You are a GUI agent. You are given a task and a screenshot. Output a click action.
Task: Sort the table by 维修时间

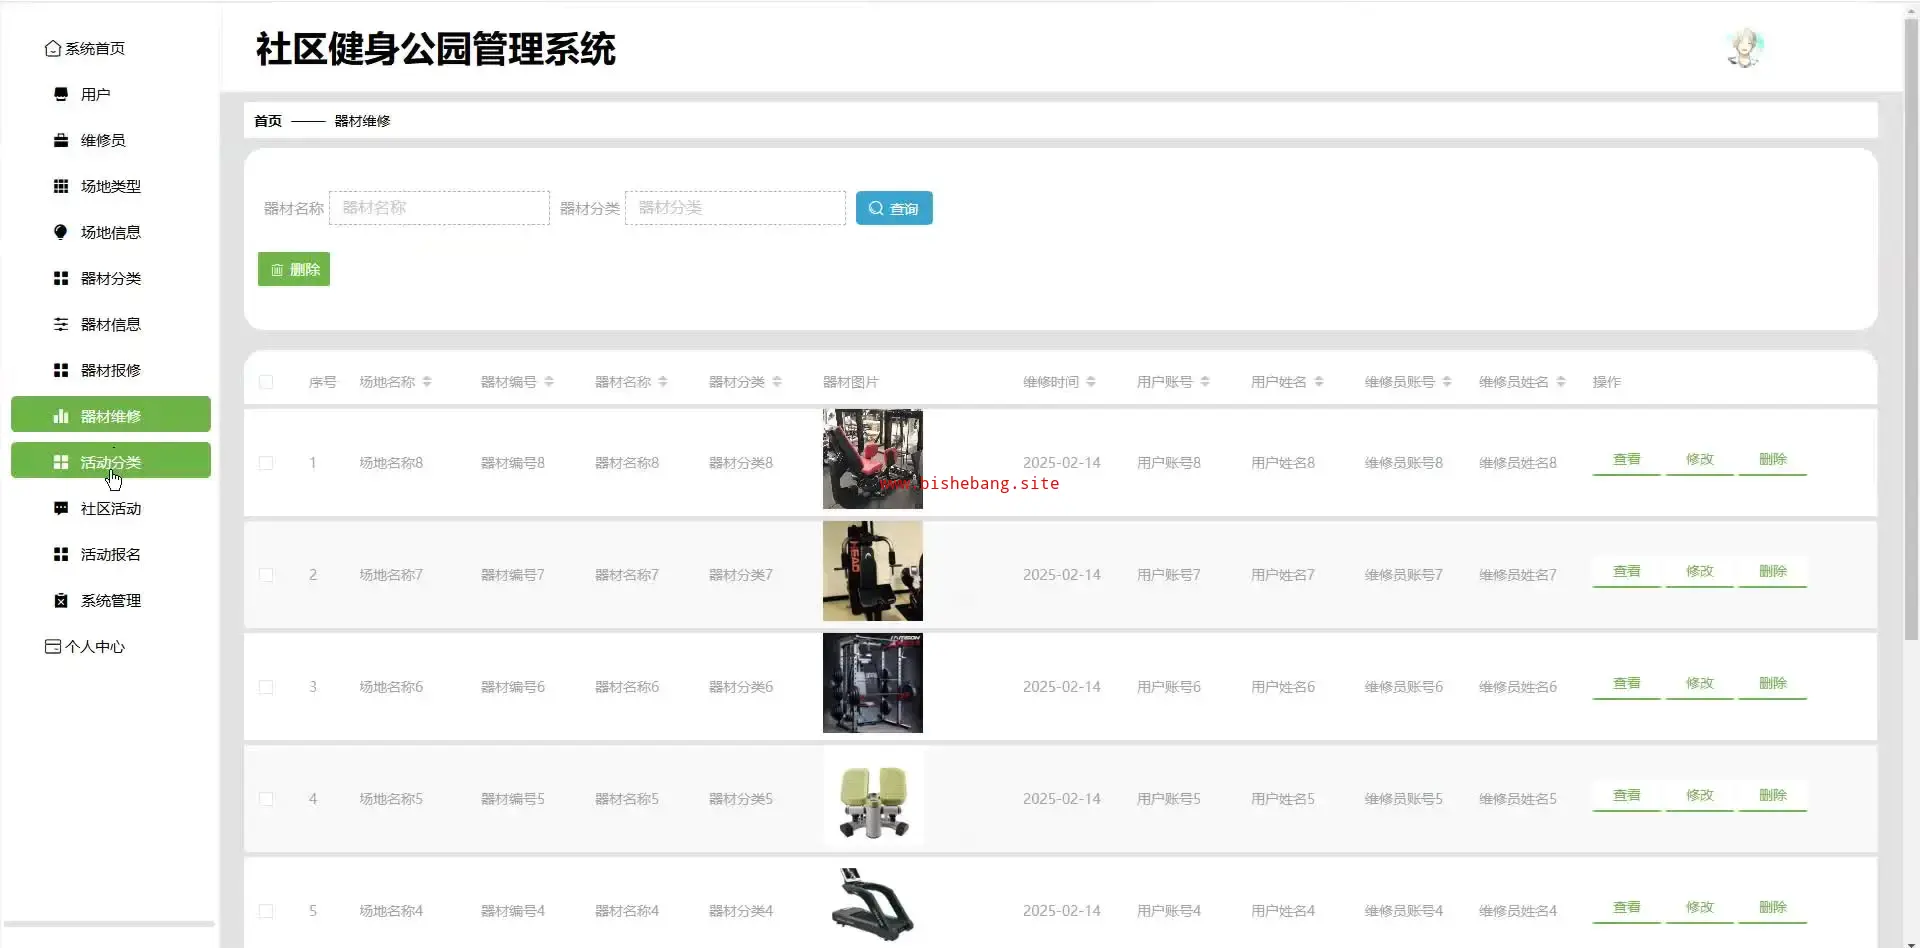[1090, 382]
